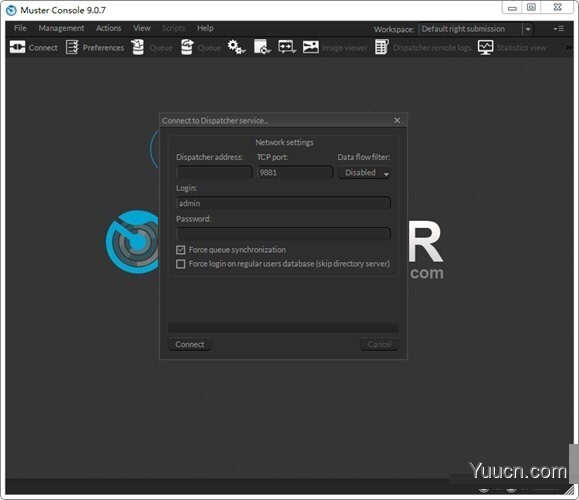Viewport: 579px width, 500px height.
Task: Click the calendar-refresh toolbar icon
Action: (x=262, y=47)
